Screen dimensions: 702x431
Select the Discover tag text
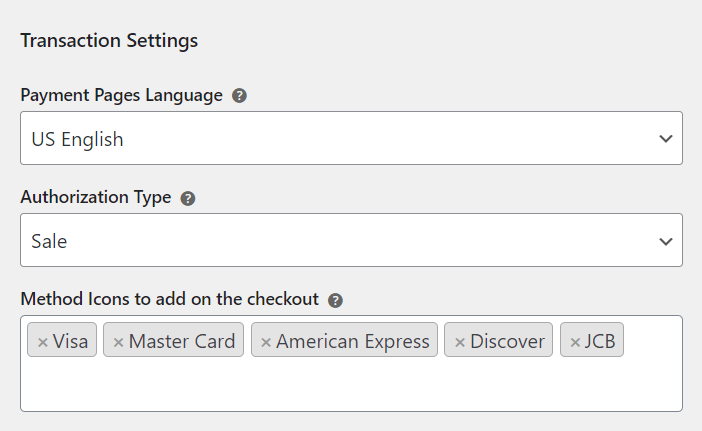tap(508, 342)
